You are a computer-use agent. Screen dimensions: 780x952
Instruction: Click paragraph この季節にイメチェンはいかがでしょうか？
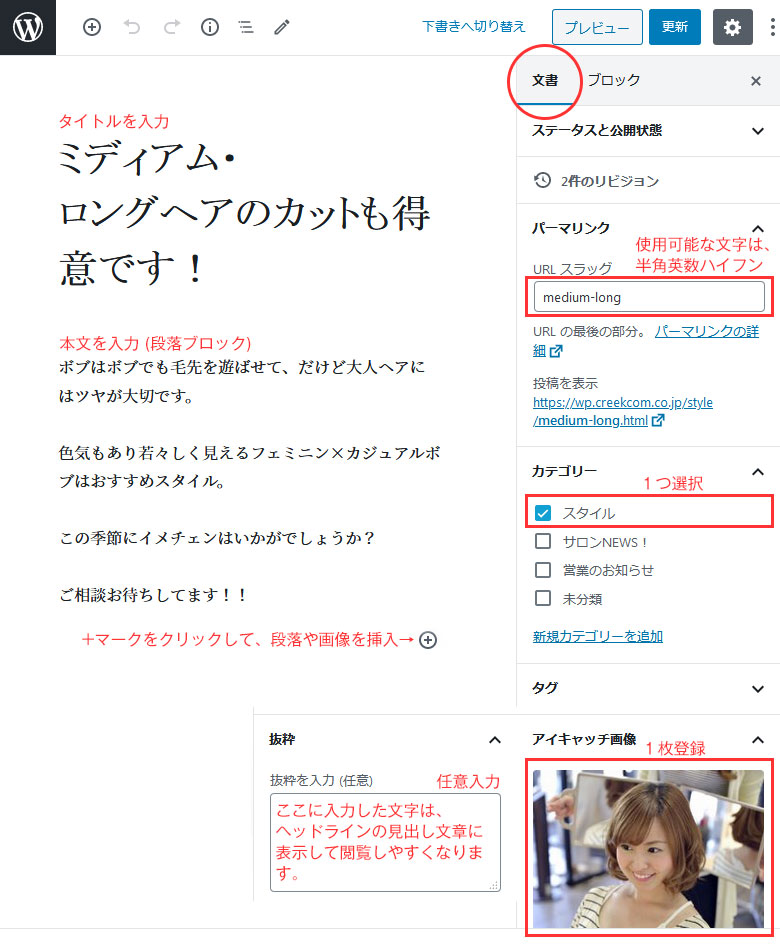point(217,538)
